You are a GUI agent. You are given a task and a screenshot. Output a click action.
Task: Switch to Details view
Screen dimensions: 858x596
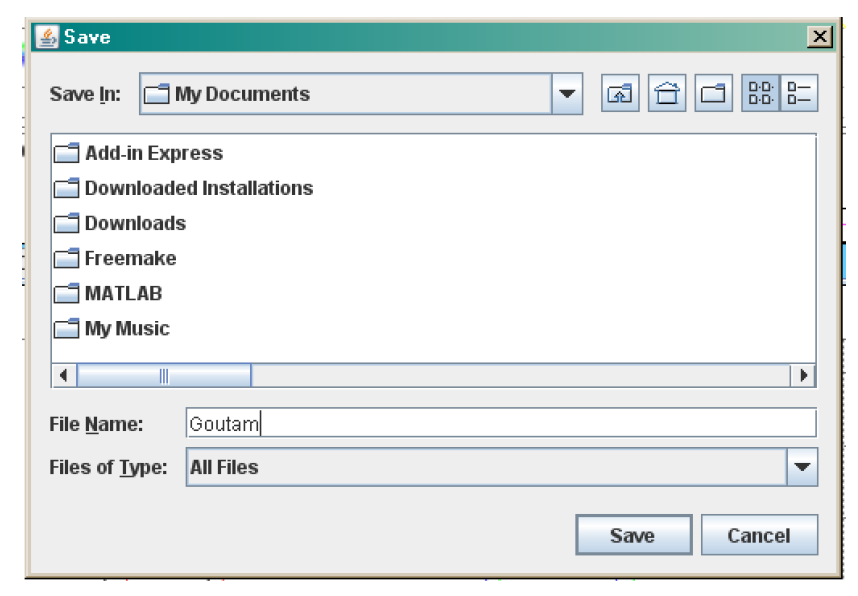(x=798, y=94)
